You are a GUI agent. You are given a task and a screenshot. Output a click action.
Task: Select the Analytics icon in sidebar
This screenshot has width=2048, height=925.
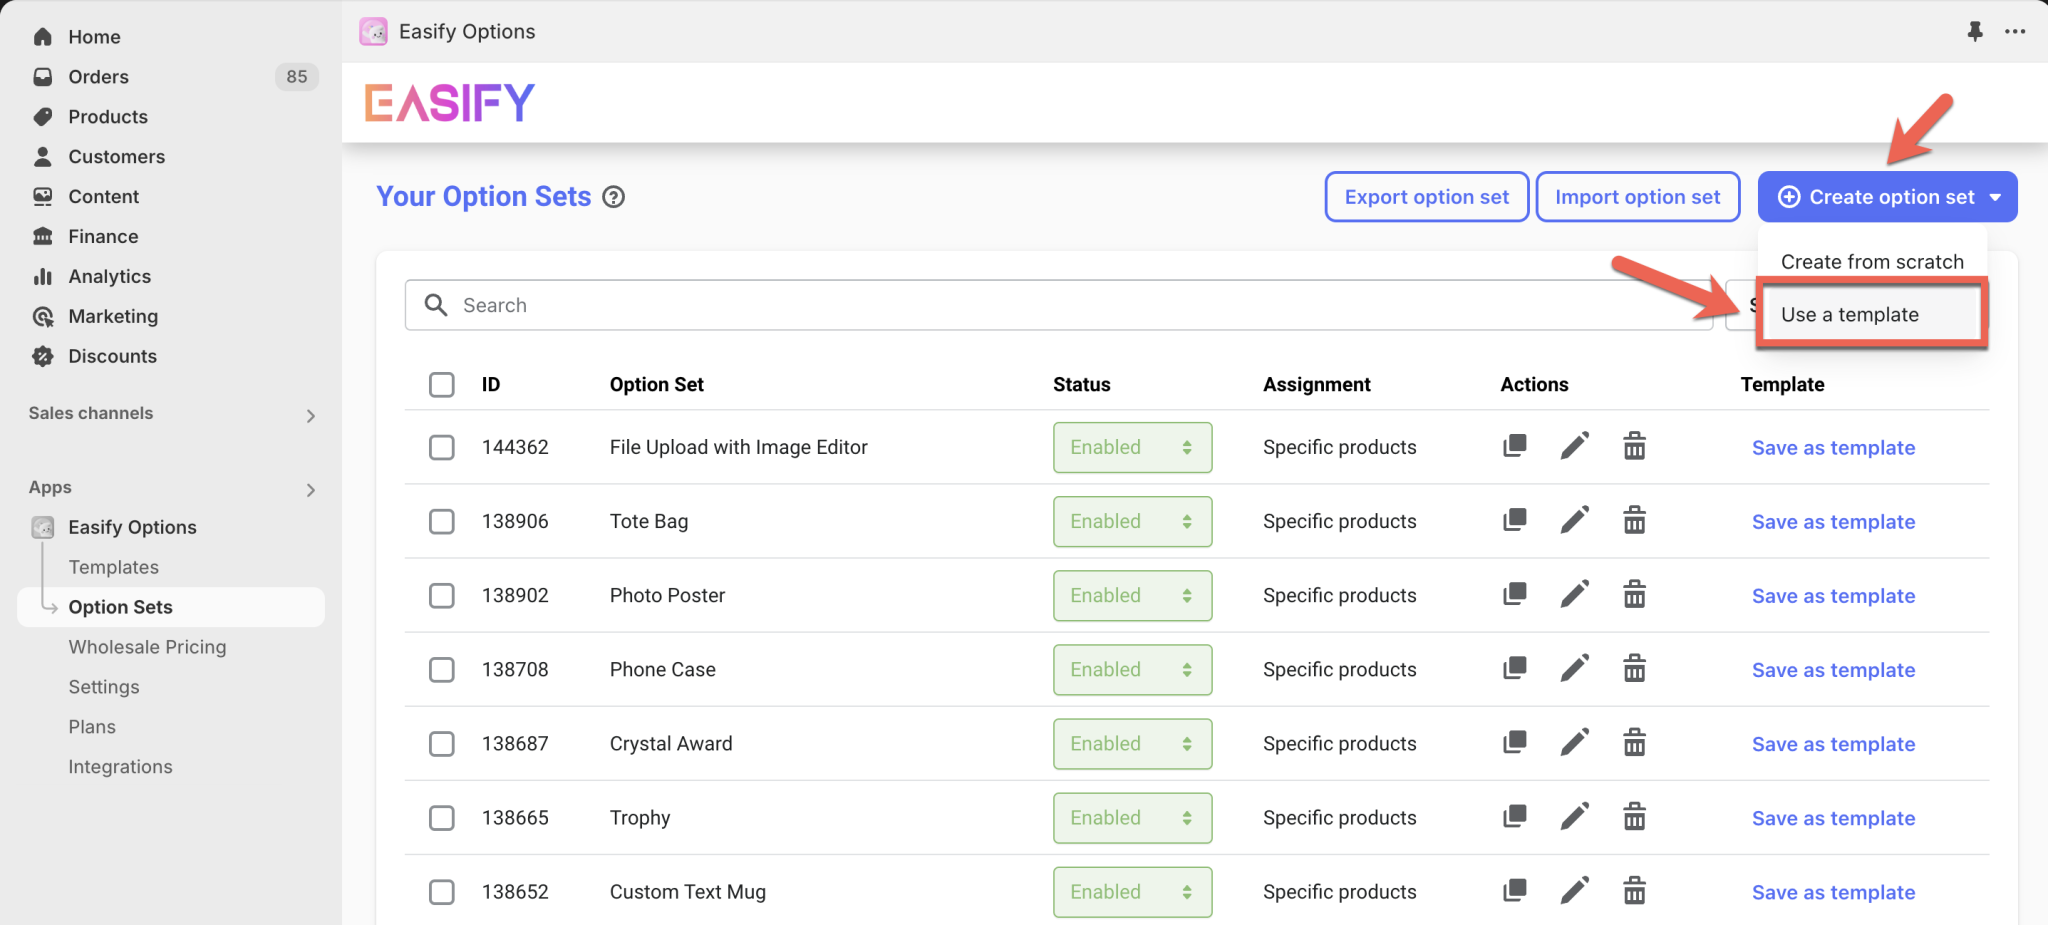point(43,276)
